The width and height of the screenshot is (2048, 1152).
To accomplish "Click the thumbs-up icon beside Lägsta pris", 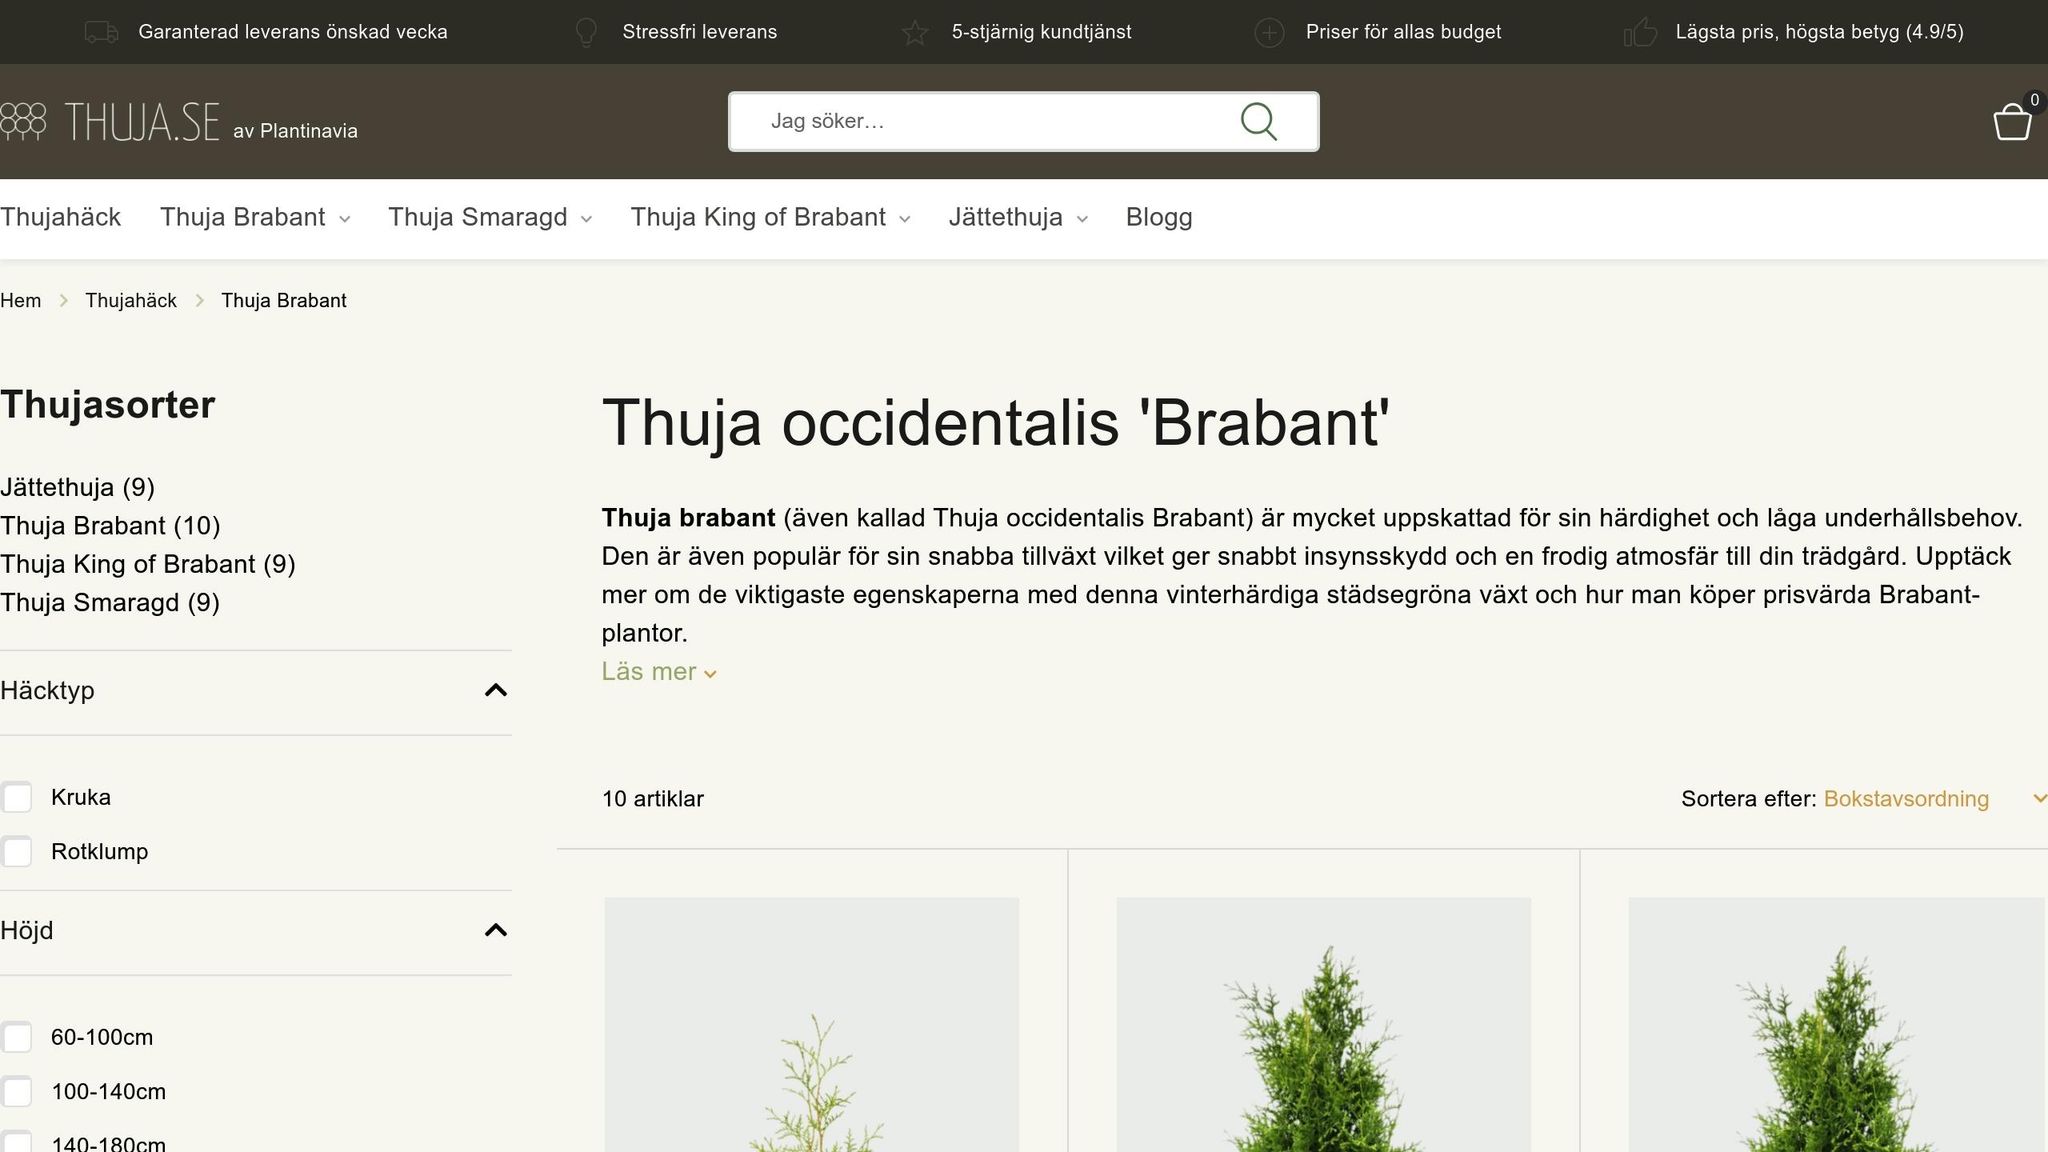I will tap(1640, 32).
